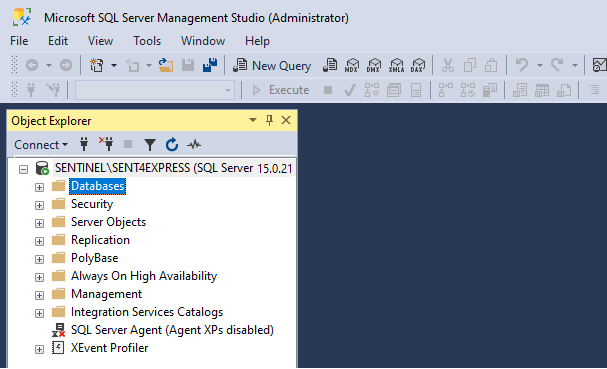Click the Navigate Forward arrow icon

(66, 65)
